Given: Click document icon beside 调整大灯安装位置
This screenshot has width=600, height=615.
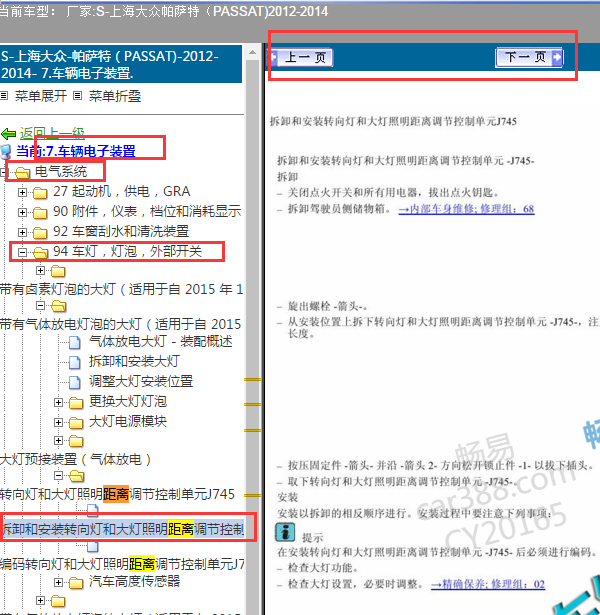Looking at the screenshot, I should (75, 382).
